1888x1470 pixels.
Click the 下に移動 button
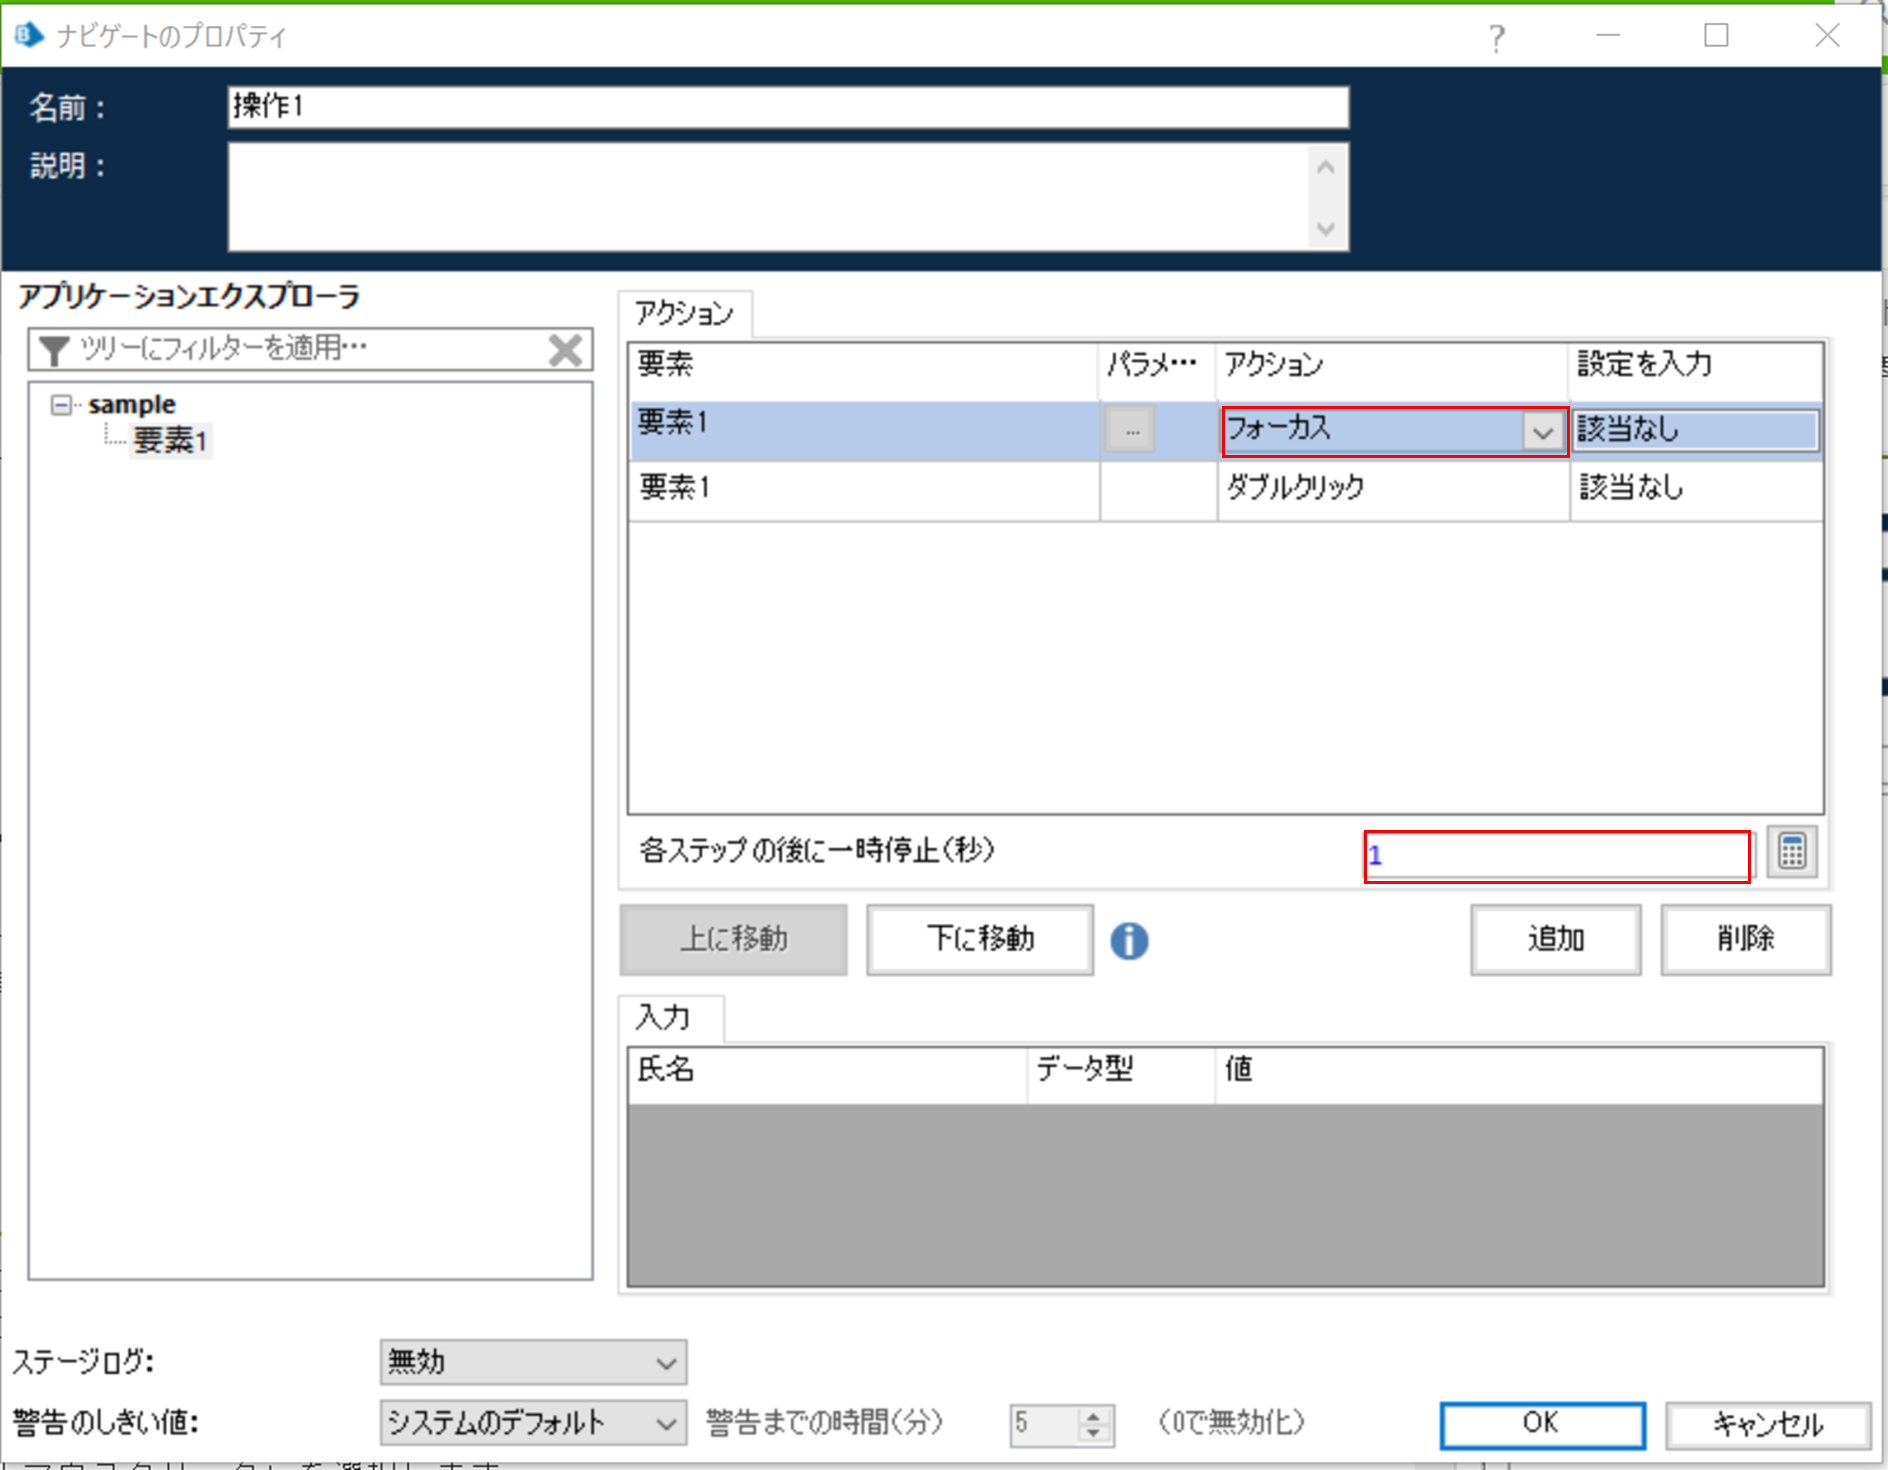click(980, 939)
